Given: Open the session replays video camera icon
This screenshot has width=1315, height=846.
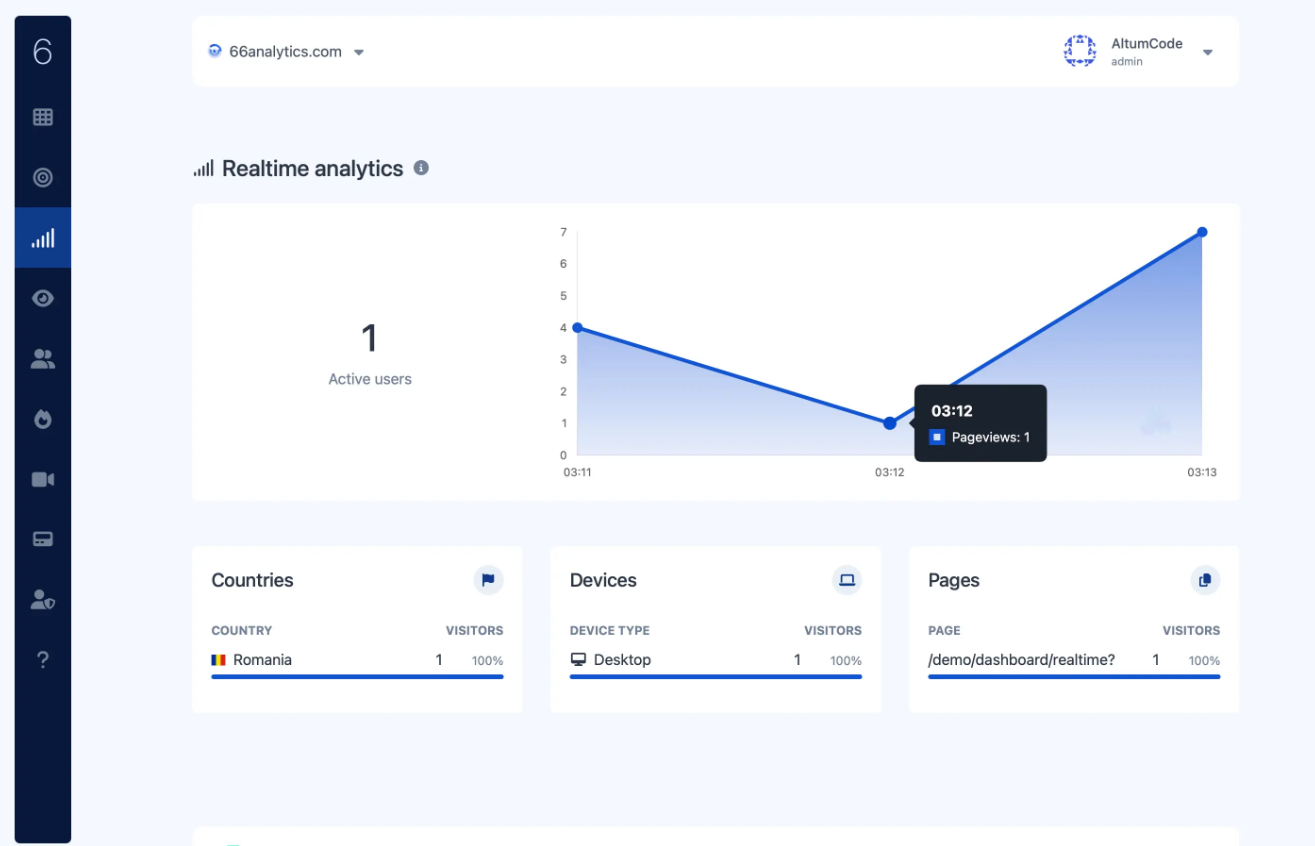Looking at the screenshot, I should [42, 479].
